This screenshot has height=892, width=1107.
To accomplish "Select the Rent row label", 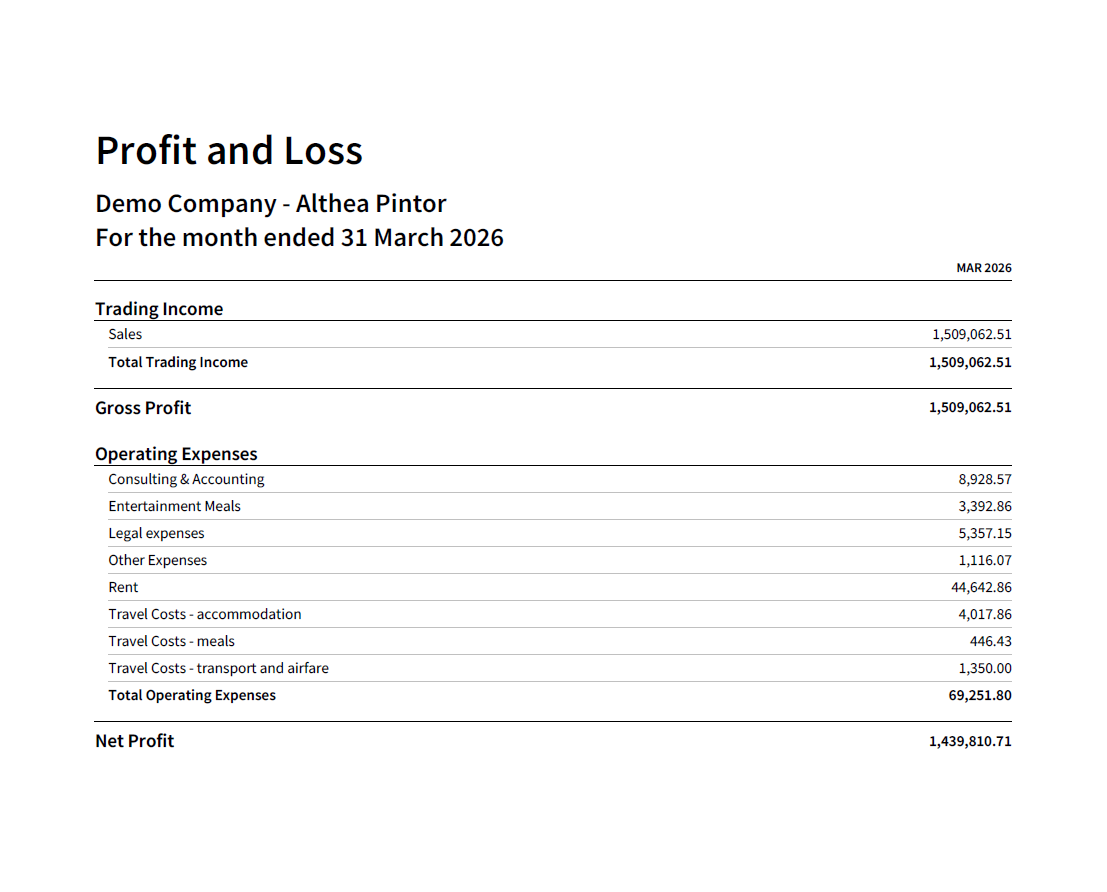I will [123, 587].
